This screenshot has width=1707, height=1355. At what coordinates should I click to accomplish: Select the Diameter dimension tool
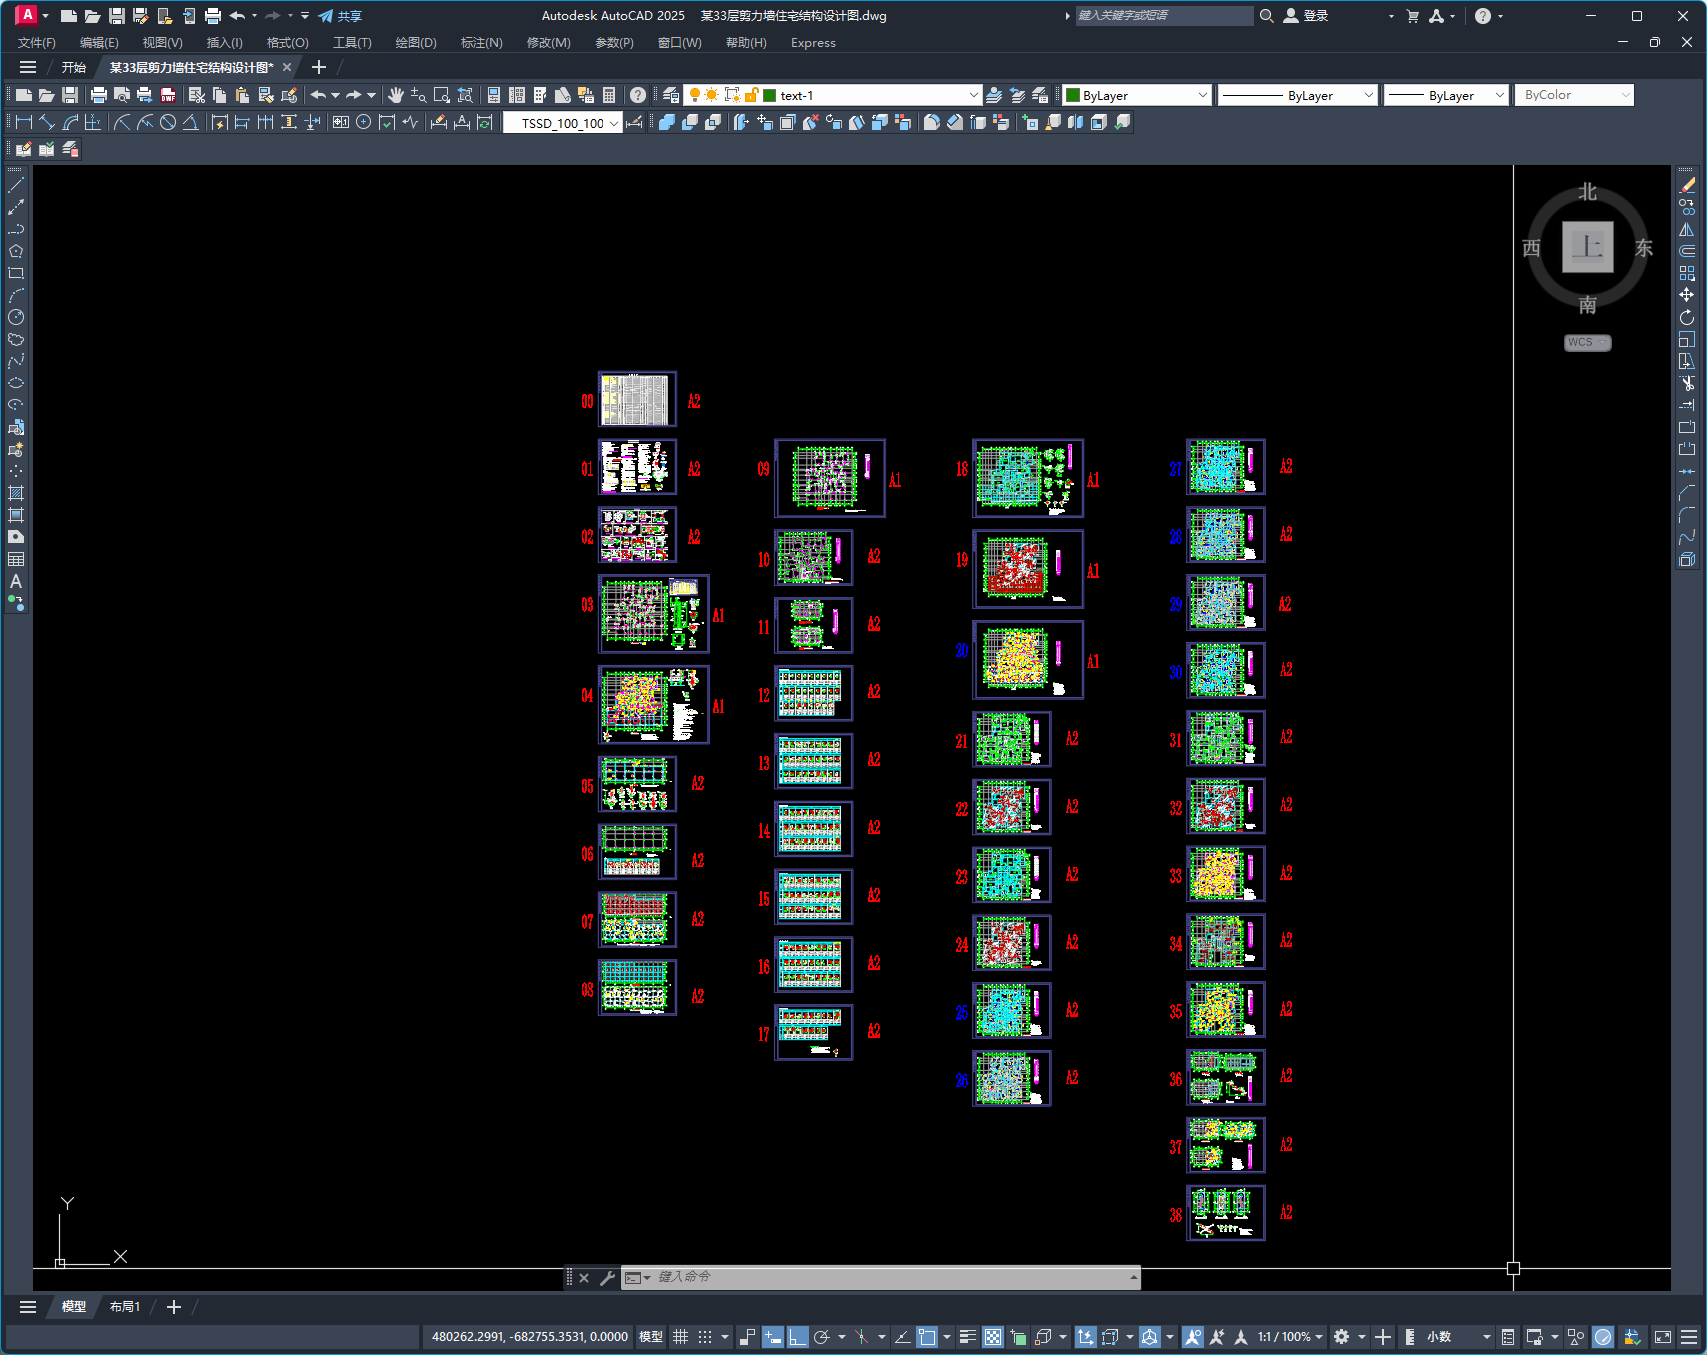pos(168,122)
